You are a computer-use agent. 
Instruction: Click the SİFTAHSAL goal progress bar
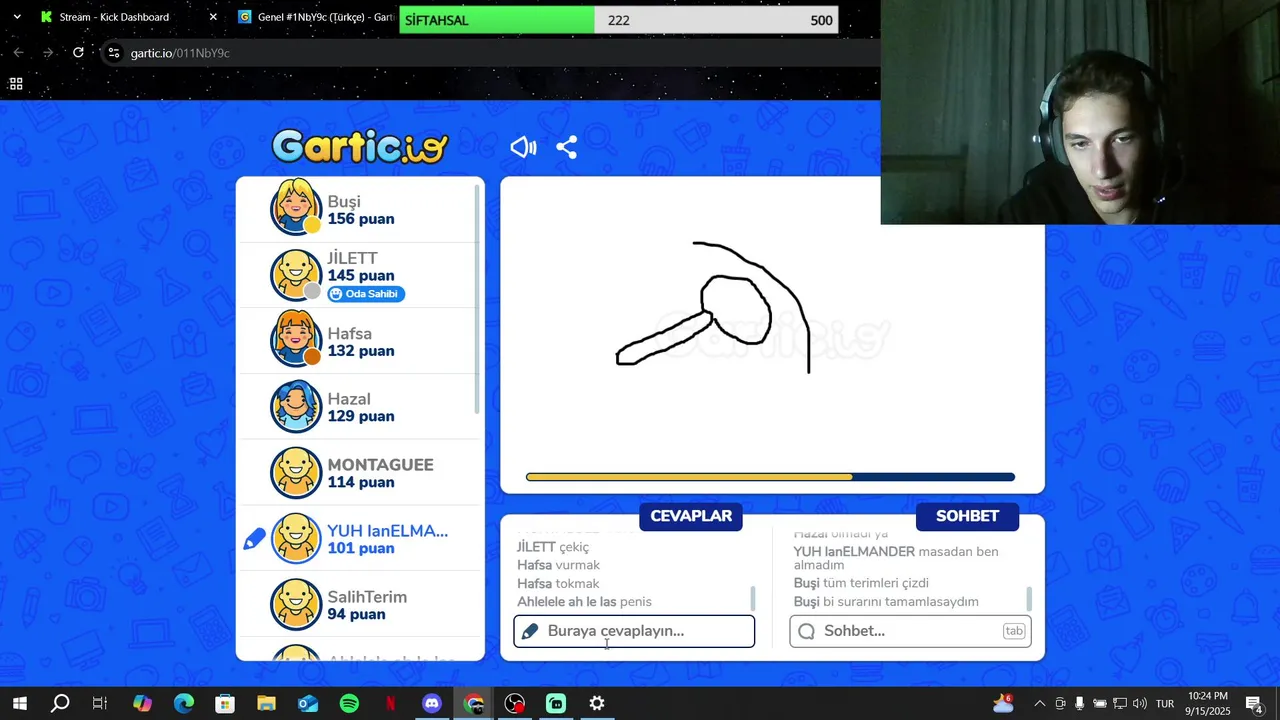tap(619, 20)
